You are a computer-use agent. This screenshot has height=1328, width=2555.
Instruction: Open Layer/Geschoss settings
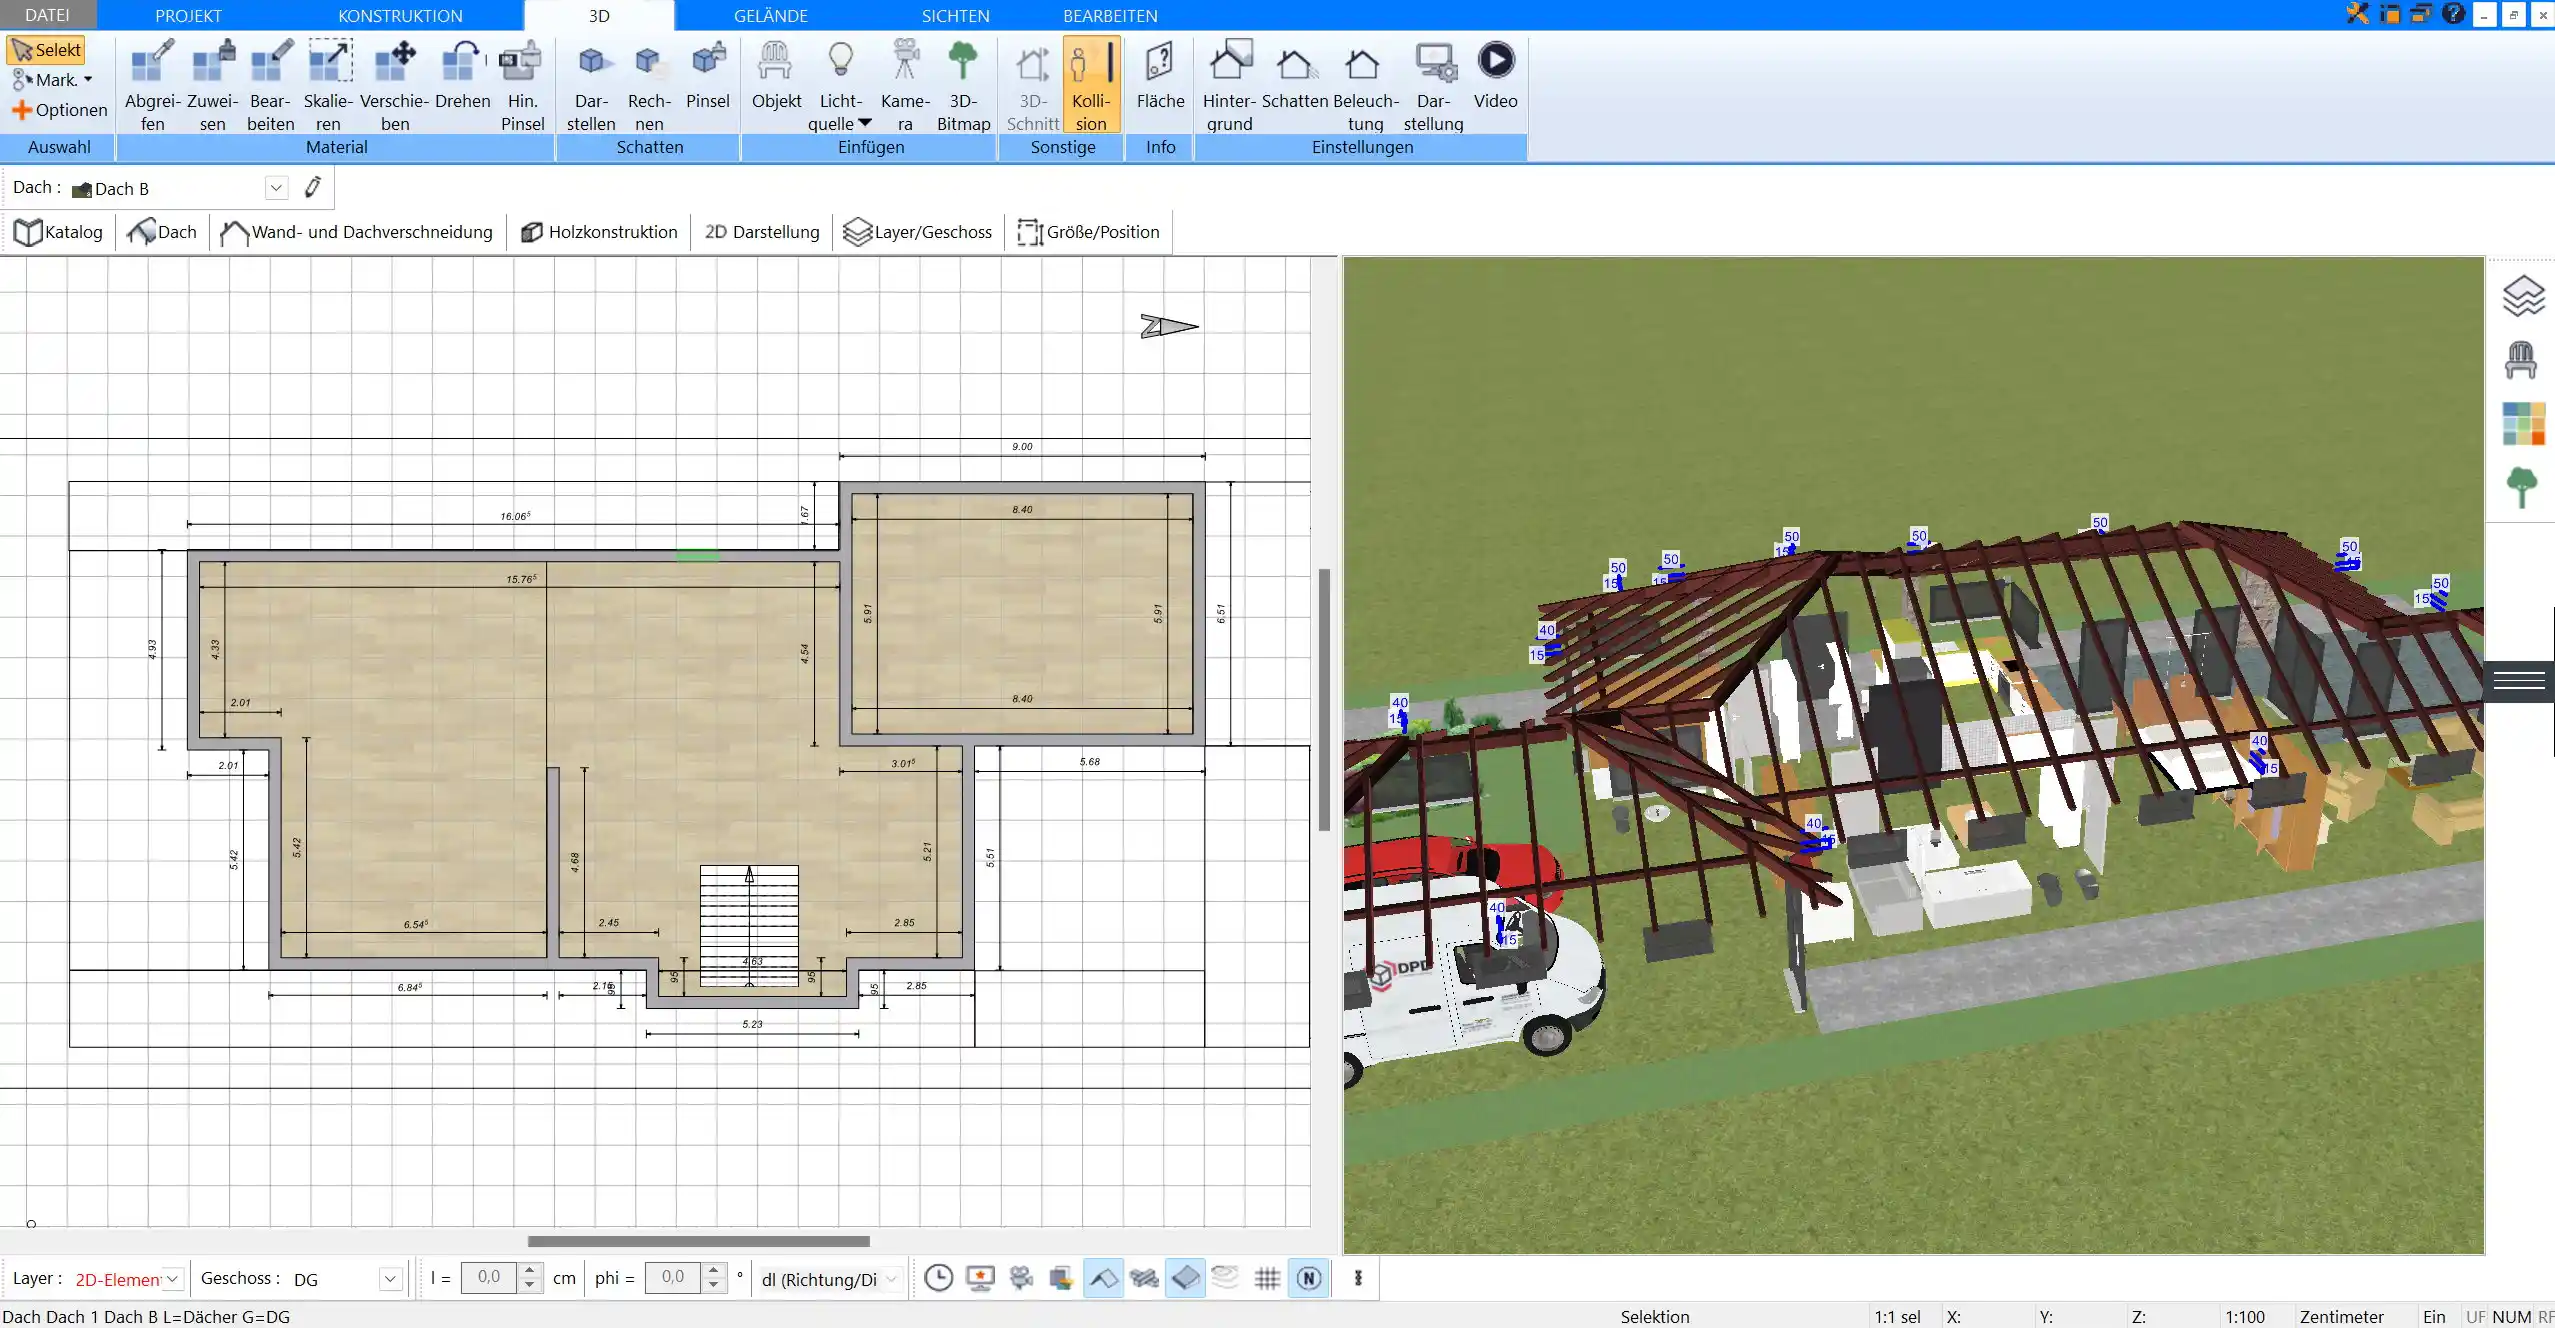click(918, 232)
